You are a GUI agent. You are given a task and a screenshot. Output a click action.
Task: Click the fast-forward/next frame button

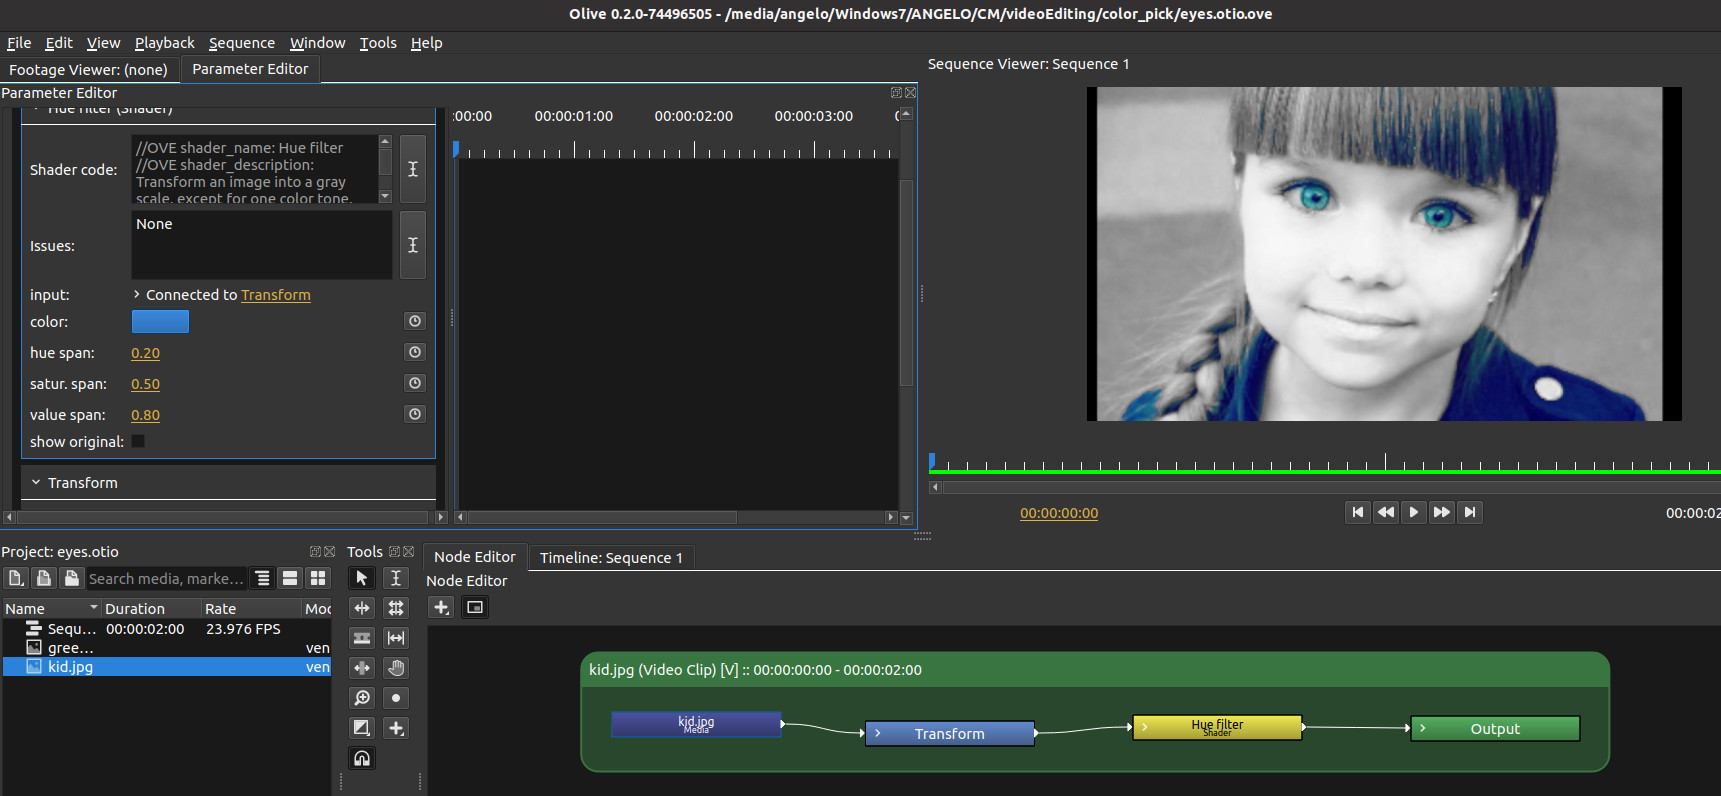pos(1441,512)
